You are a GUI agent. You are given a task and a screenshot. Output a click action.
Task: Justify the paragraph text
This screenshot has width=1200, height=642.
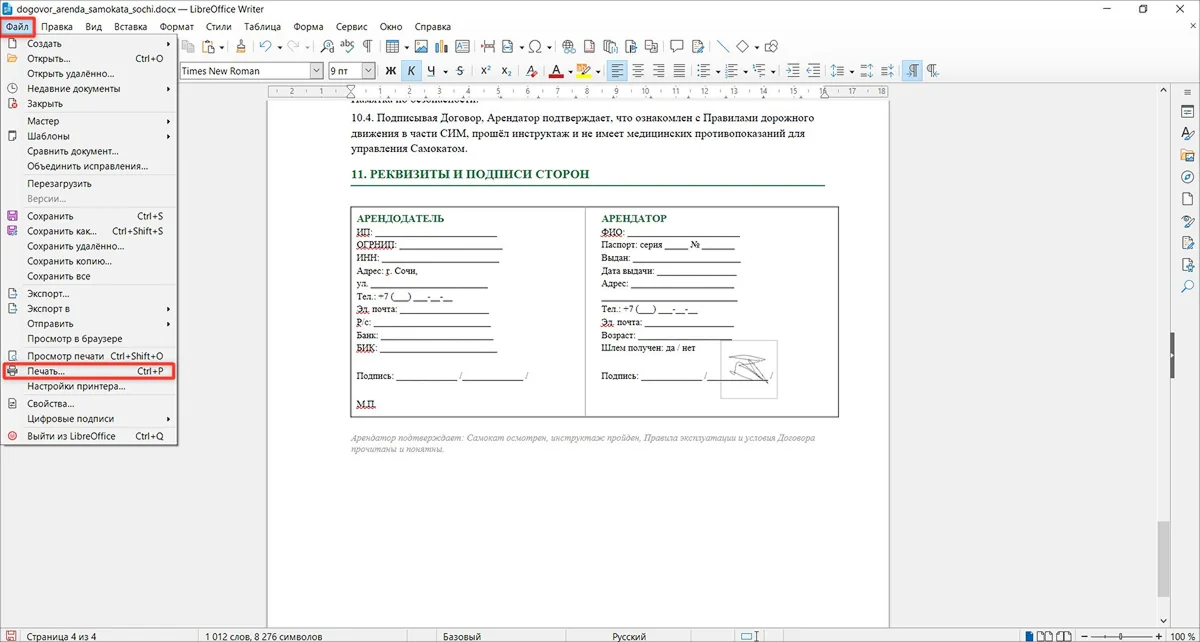click(679, 71)
